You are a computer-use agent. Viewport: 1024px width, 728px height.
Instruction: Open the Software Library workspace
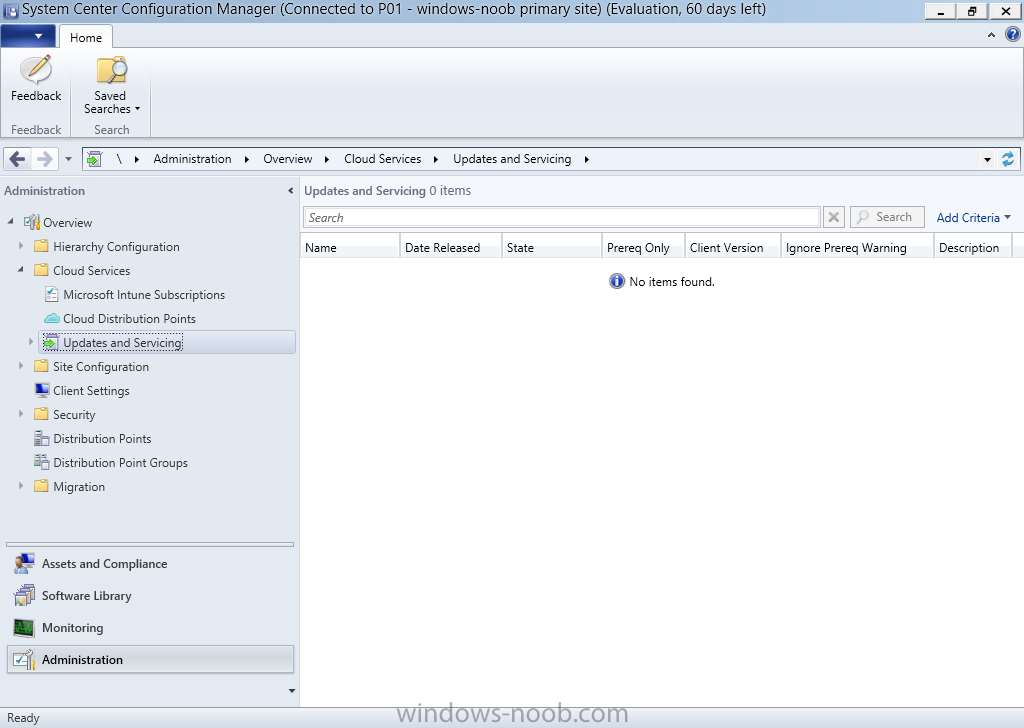[x=150, y=595]
